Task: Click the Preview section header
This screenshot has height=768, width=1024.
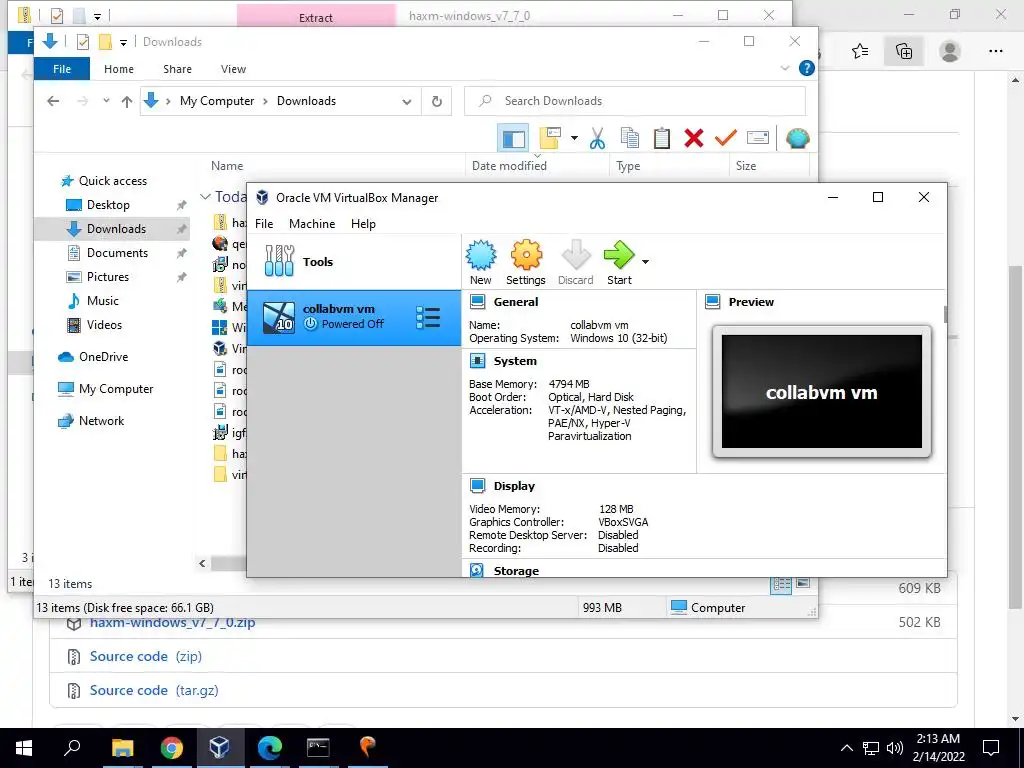Action: pyautogui.click(x=751, y=302)
